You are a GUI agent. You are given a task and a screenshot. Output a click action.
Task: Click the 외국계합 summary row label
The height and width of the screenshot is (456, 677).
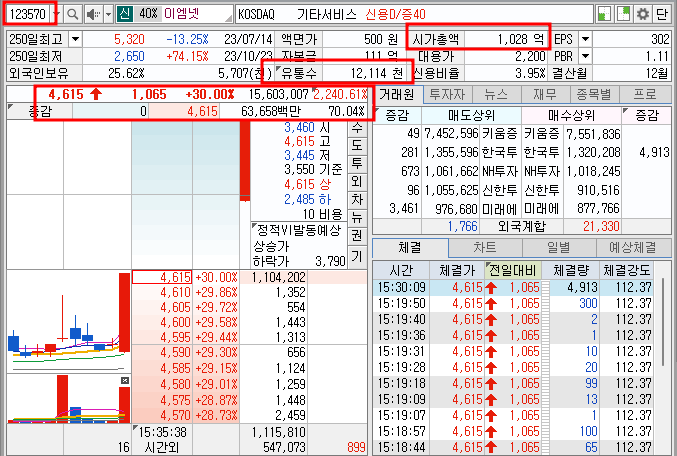(521, 226)
